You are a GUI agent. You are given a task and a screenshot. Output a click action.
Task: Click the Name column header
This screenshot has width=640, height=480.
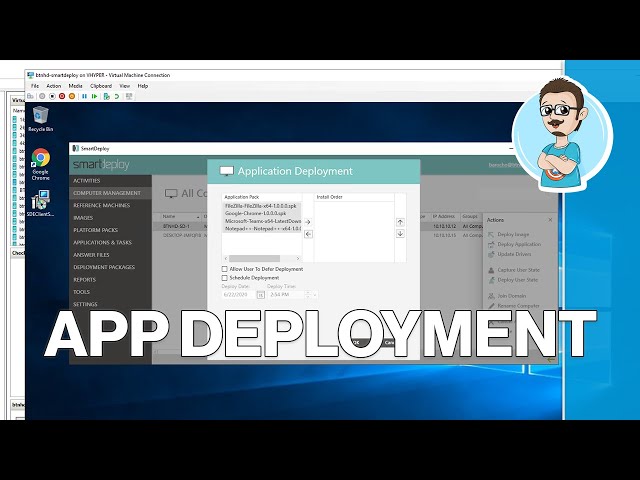(x=178, y=216)
